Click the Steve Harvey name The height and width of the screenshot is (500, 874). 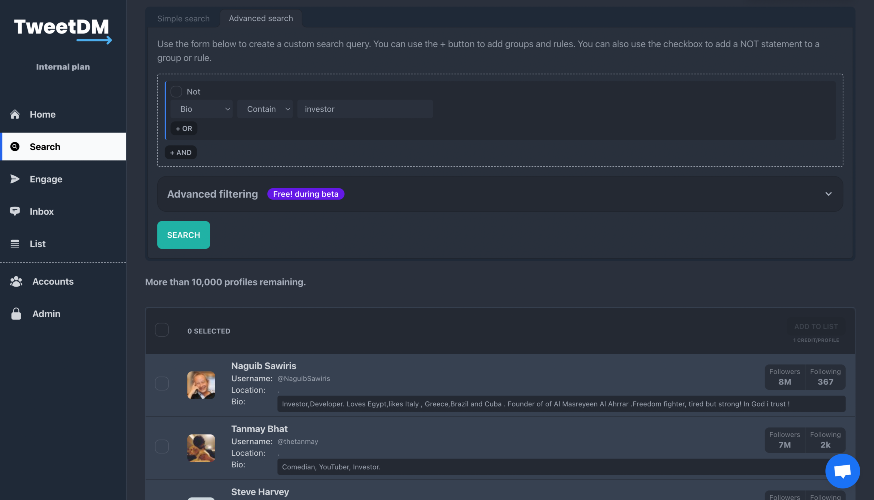tap(260, 492)
